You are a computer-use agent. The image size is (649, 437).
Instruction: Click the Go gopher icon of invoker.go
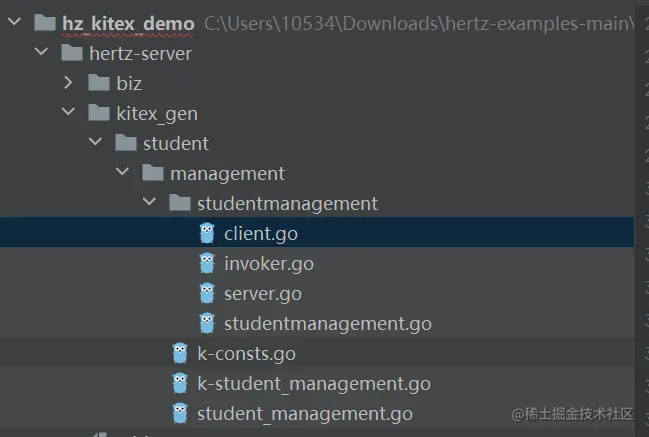click(x=207, y=263)
